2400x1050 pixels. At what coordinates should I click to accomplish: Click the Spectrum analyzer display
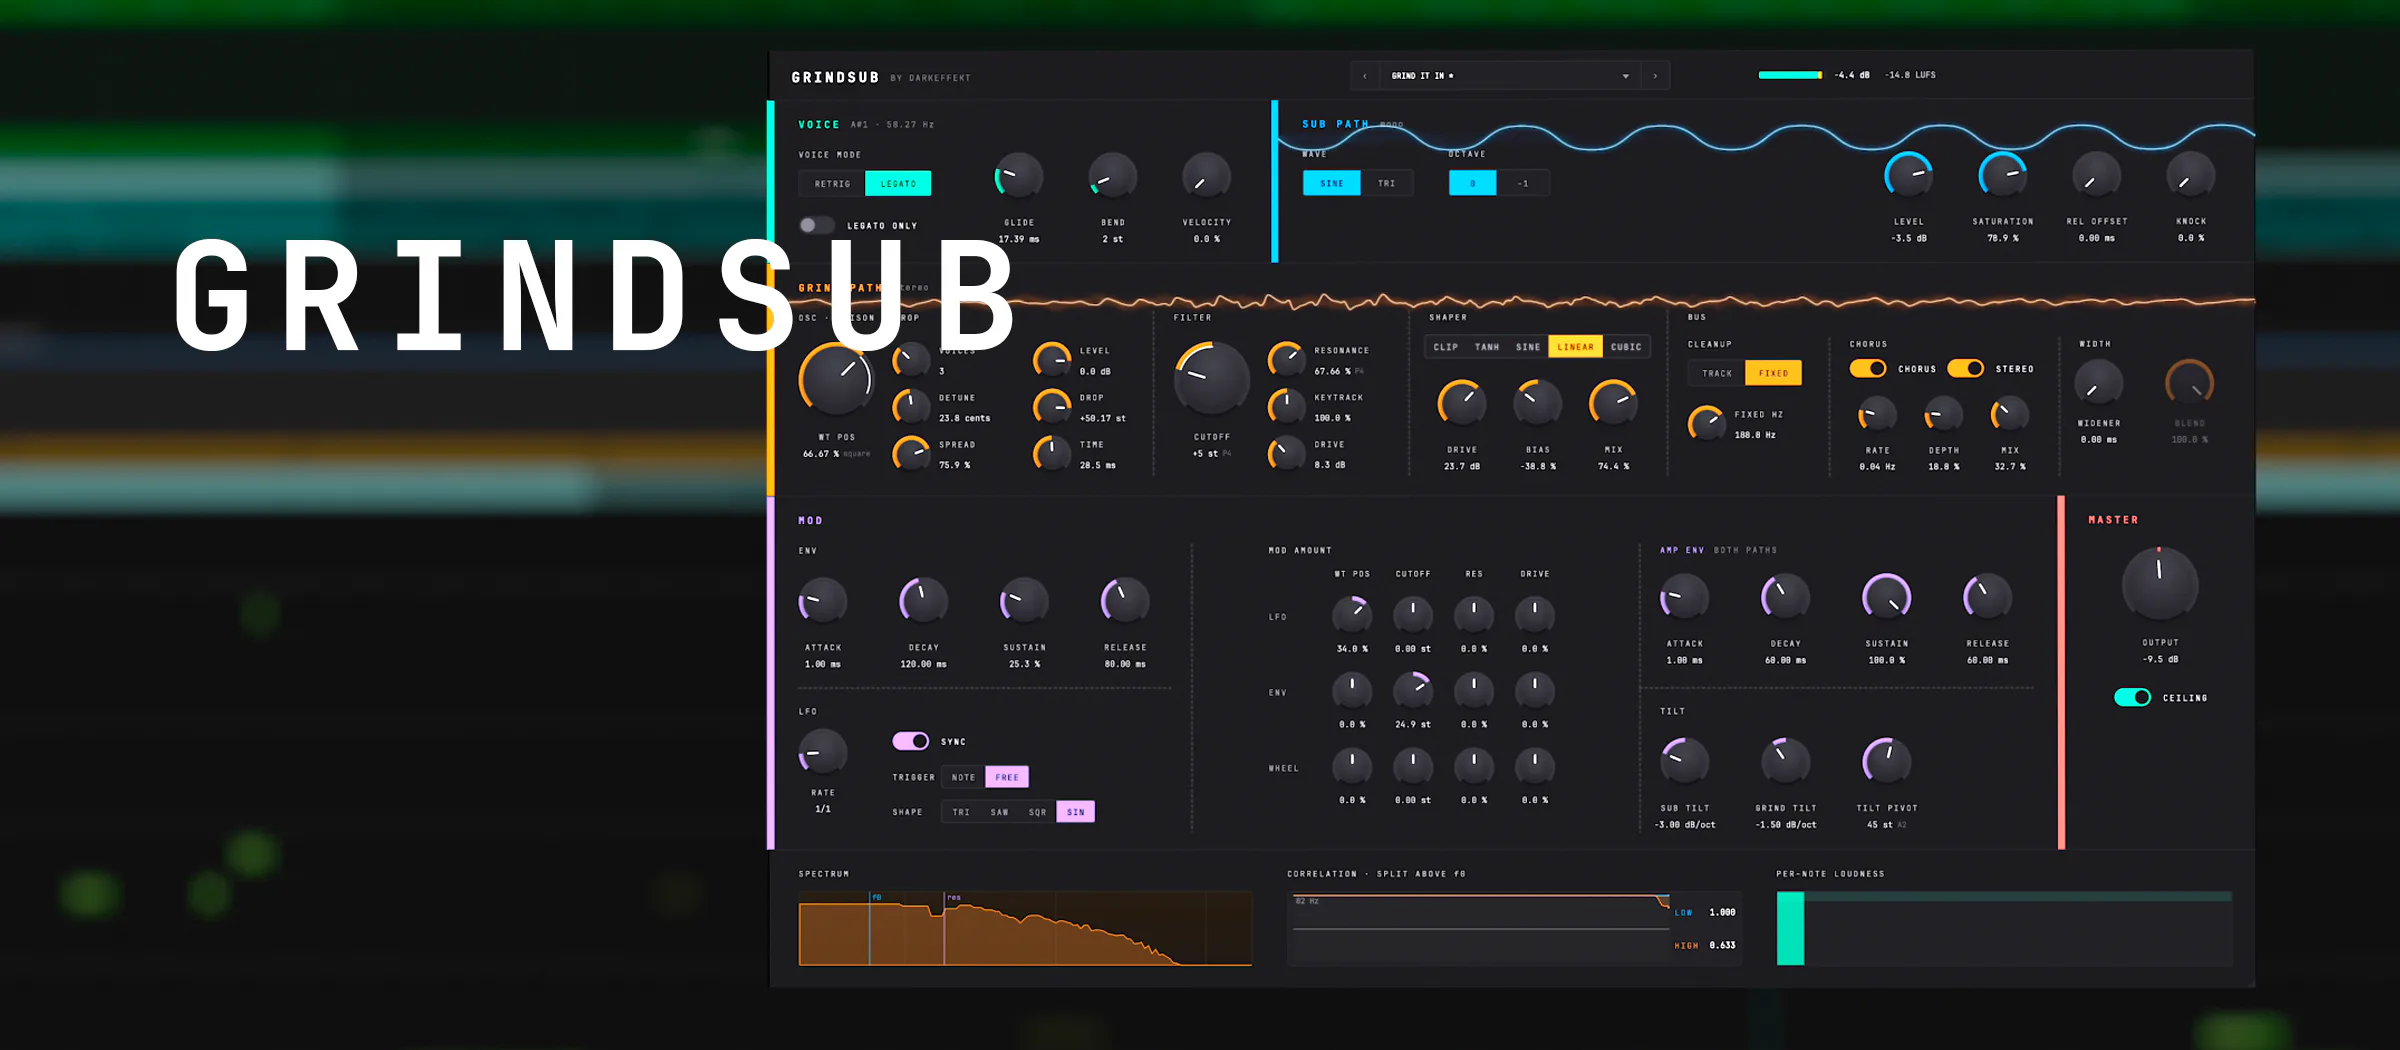[1025, 929]
